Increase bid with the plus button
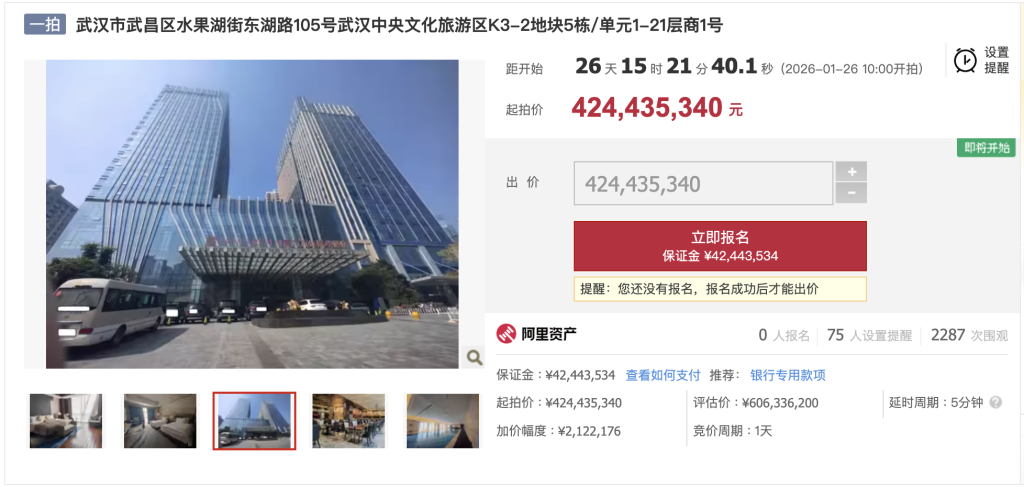The image size is (1024, 487). tap(852, 172)
